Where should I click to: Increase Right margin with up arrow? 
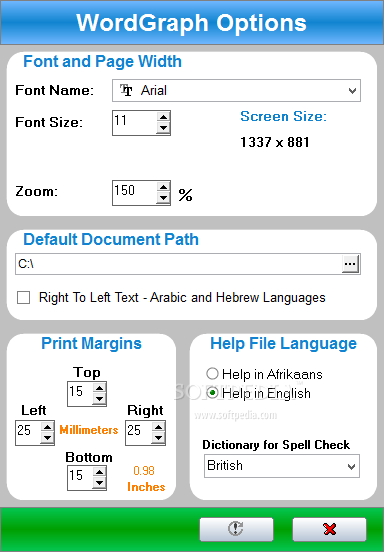(158, 427)
